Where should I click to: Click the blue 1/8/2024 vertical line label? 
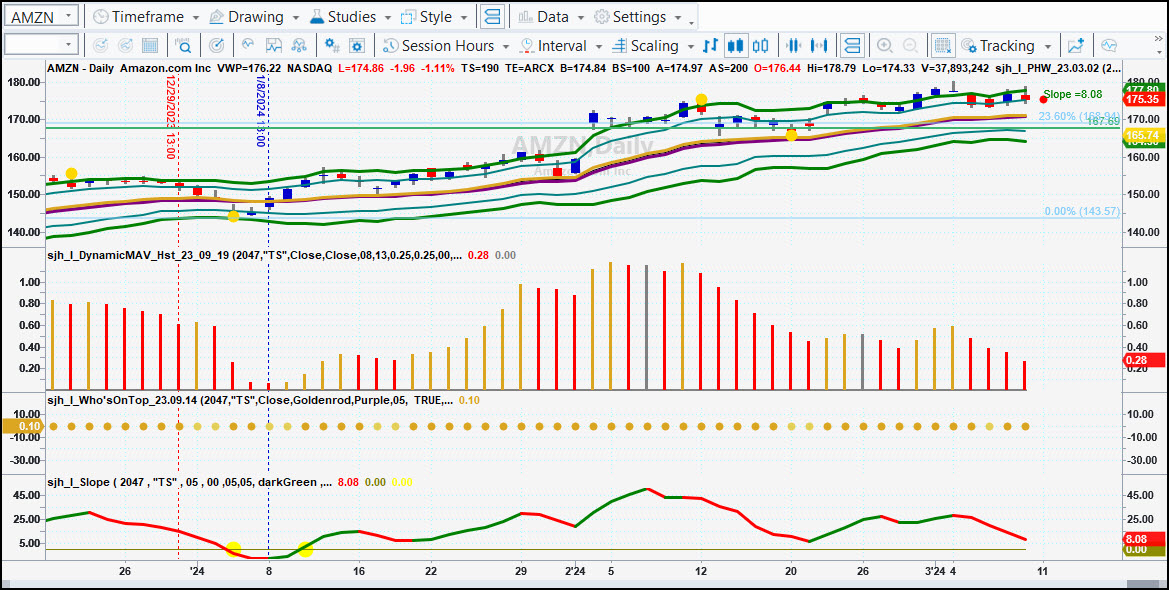[260, 110]
